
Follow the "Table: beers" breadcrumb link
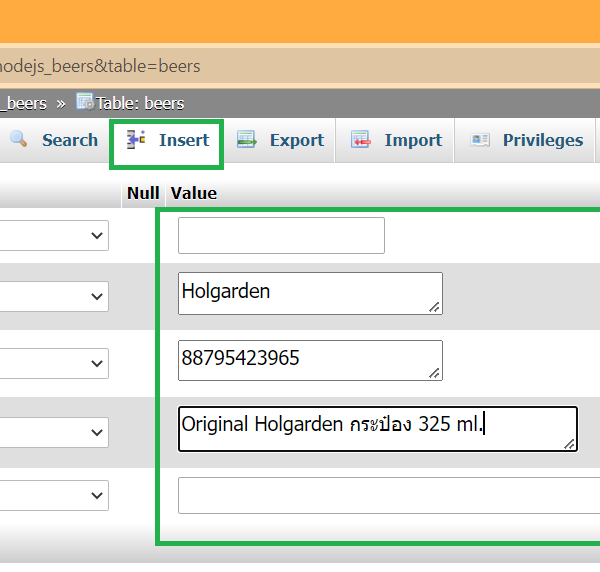[x=140, y=103]
